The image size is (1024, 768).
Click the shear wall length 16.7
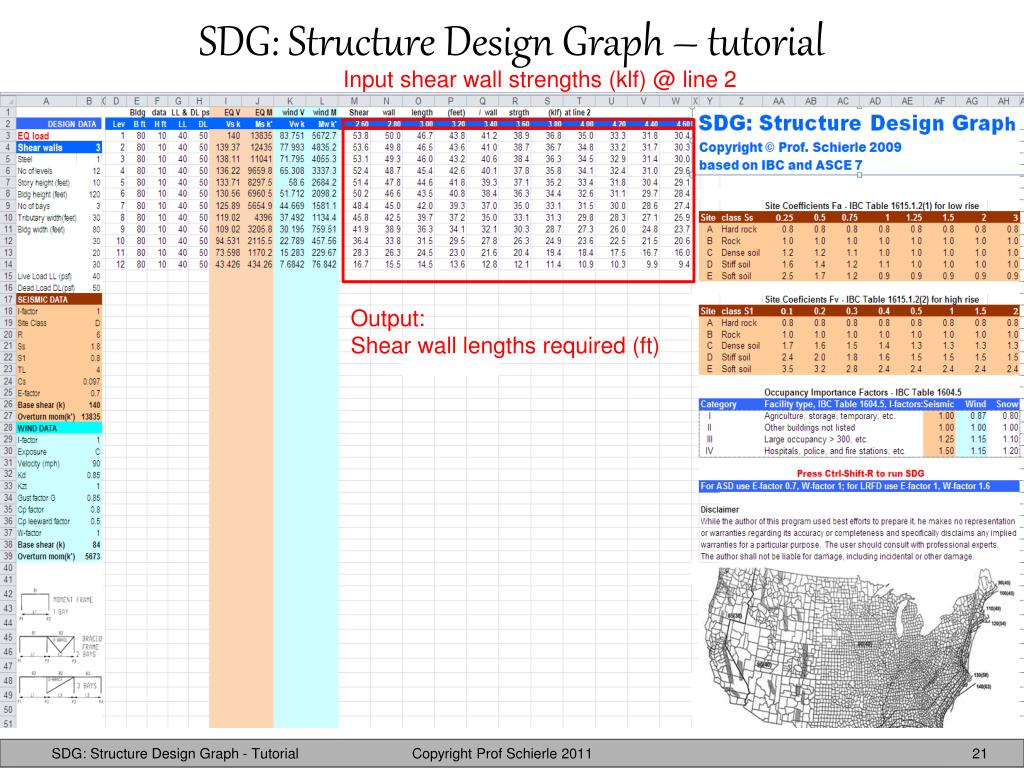(360, 264)
